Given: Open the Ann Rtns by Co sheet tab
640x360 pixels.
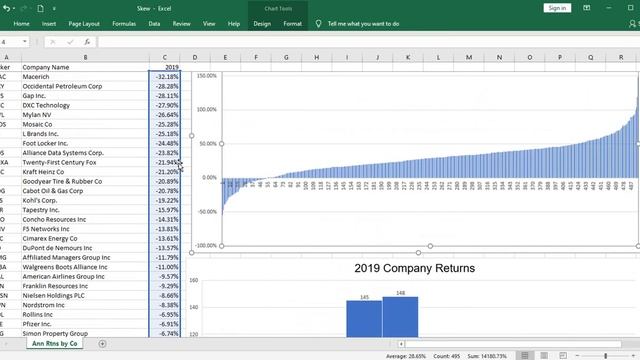Looking at the screenshot, I should (55, 344).
